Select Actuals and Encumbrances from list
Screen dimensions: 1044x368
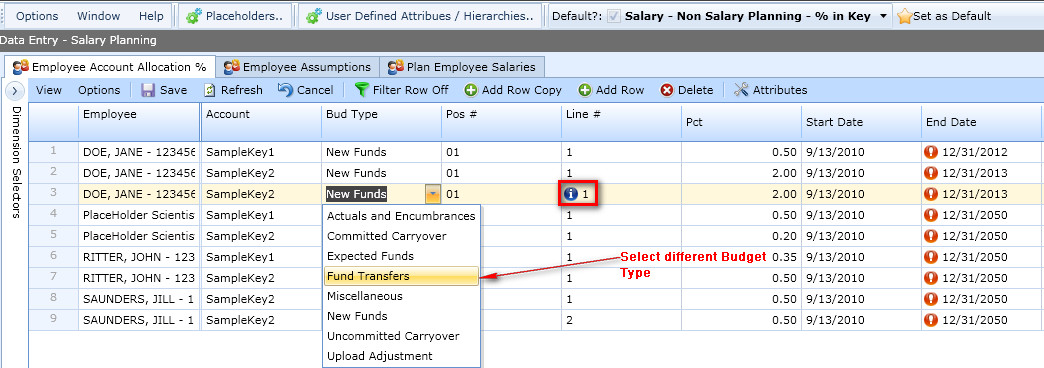pos(401,216)
